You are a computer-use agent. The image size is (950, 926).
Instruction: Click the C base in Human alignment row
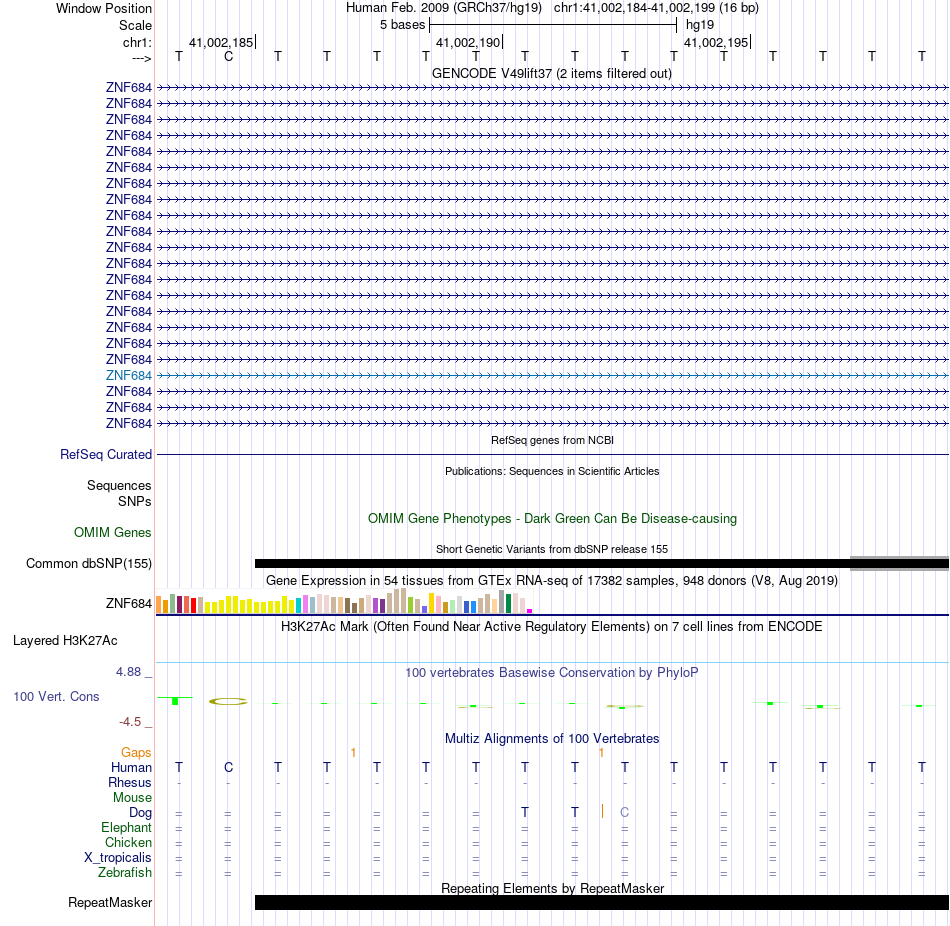[x=228, y=767]
